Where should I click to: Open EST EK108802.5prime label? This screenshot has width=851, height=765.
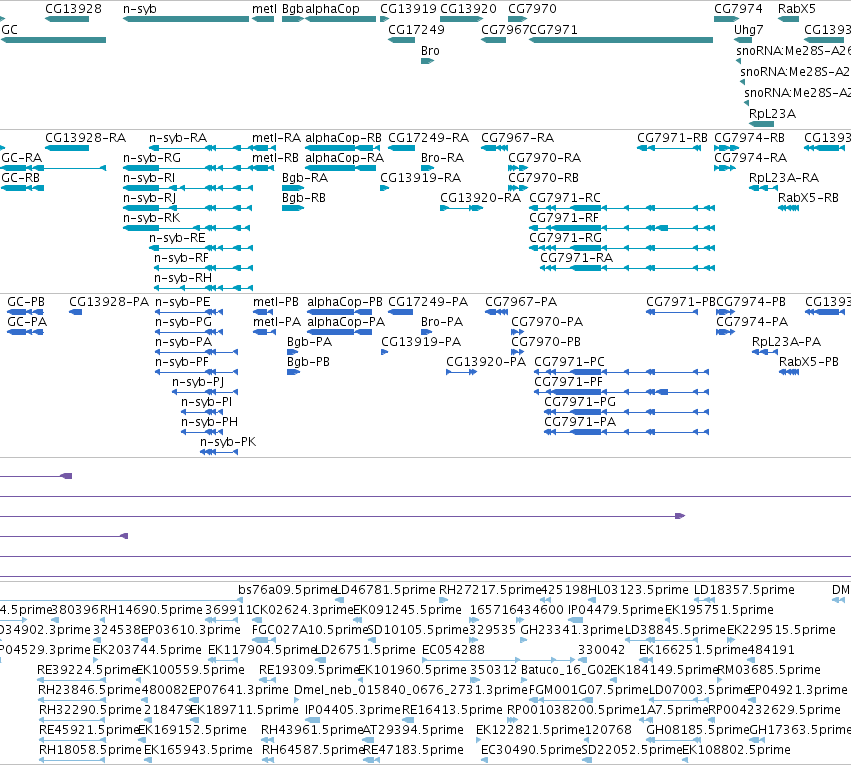(x=736, y=750)
